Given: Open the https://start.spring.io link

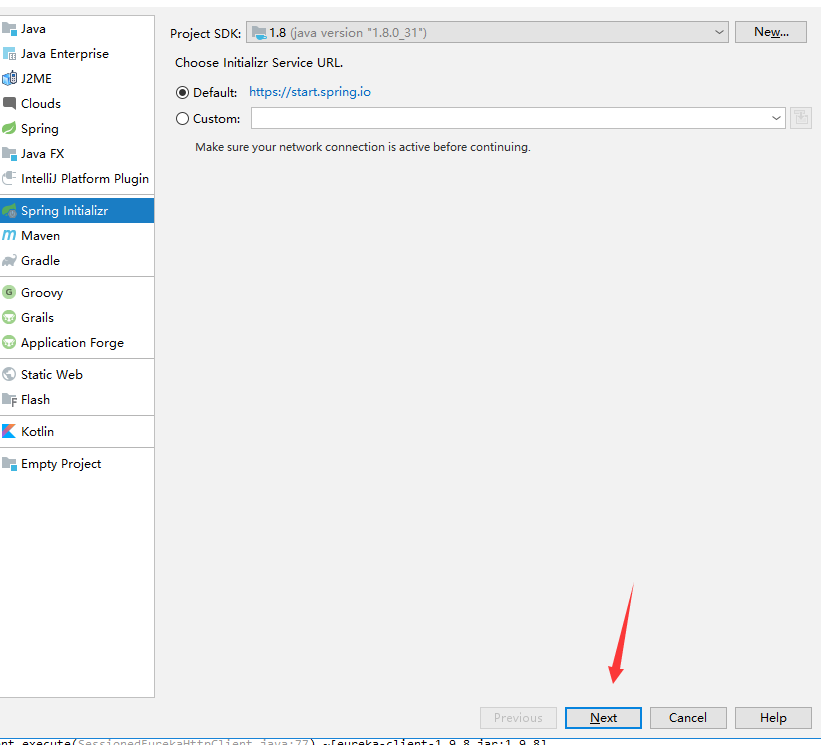Looking at the screenshot, I should coord(310,92).
